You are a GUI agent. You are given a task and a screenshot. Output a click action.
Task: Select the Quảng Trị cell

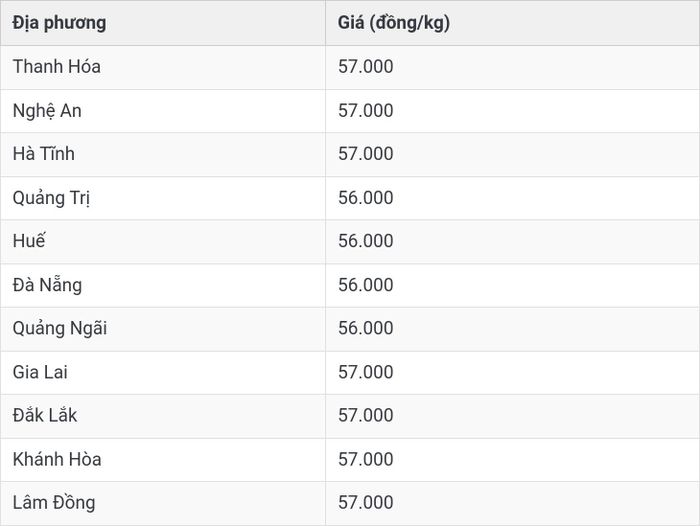(x=163, y=198)
